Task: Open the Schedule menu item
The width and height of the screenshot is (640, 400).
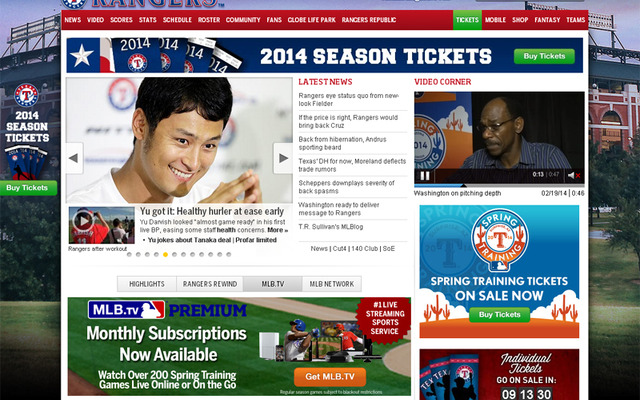Action: [x=177, y=20]
